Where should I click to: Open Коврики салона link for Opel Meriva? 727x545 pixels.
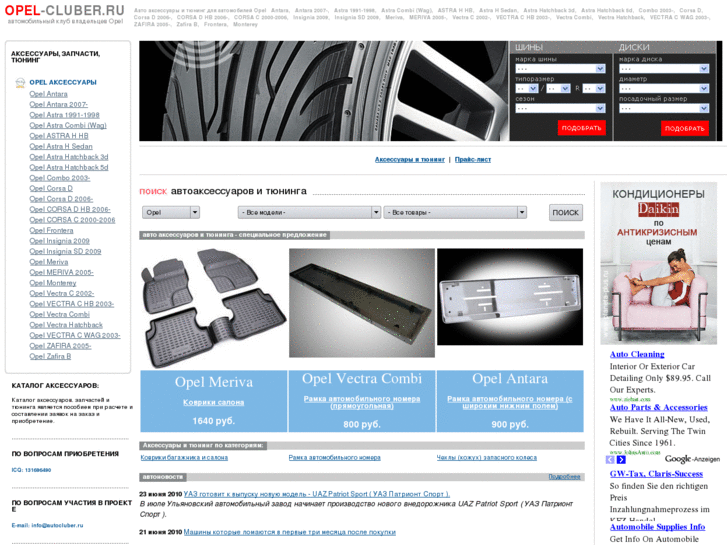213,403
